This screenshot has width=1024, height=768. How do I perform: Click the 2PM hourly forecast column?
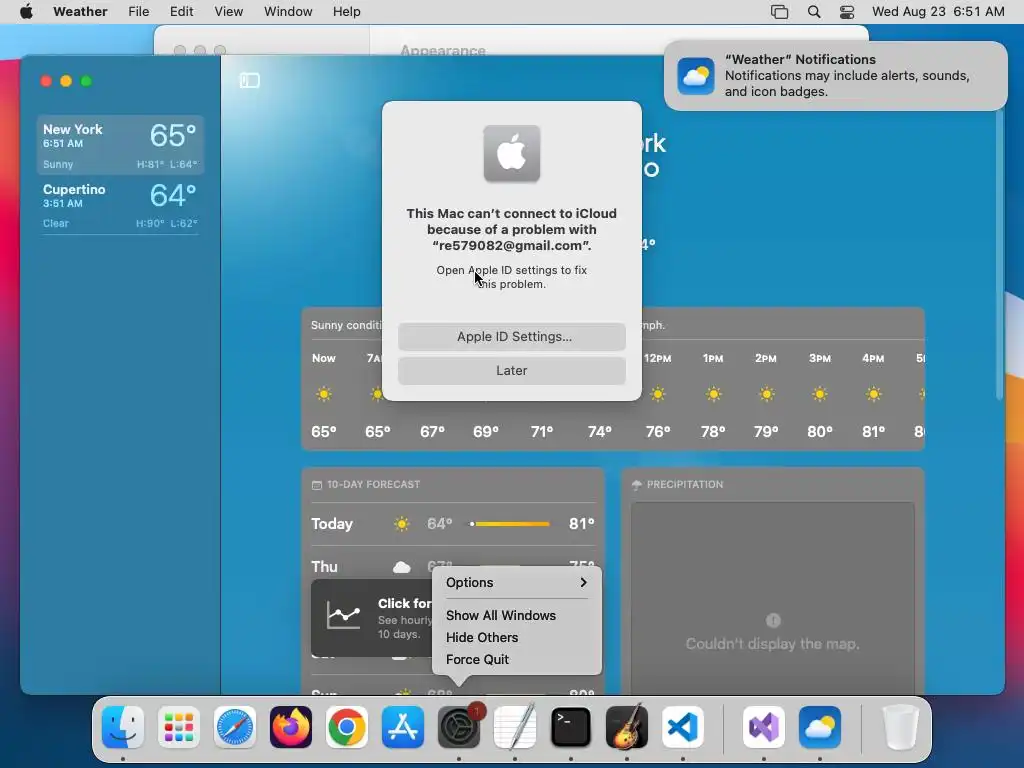point(766,394)
